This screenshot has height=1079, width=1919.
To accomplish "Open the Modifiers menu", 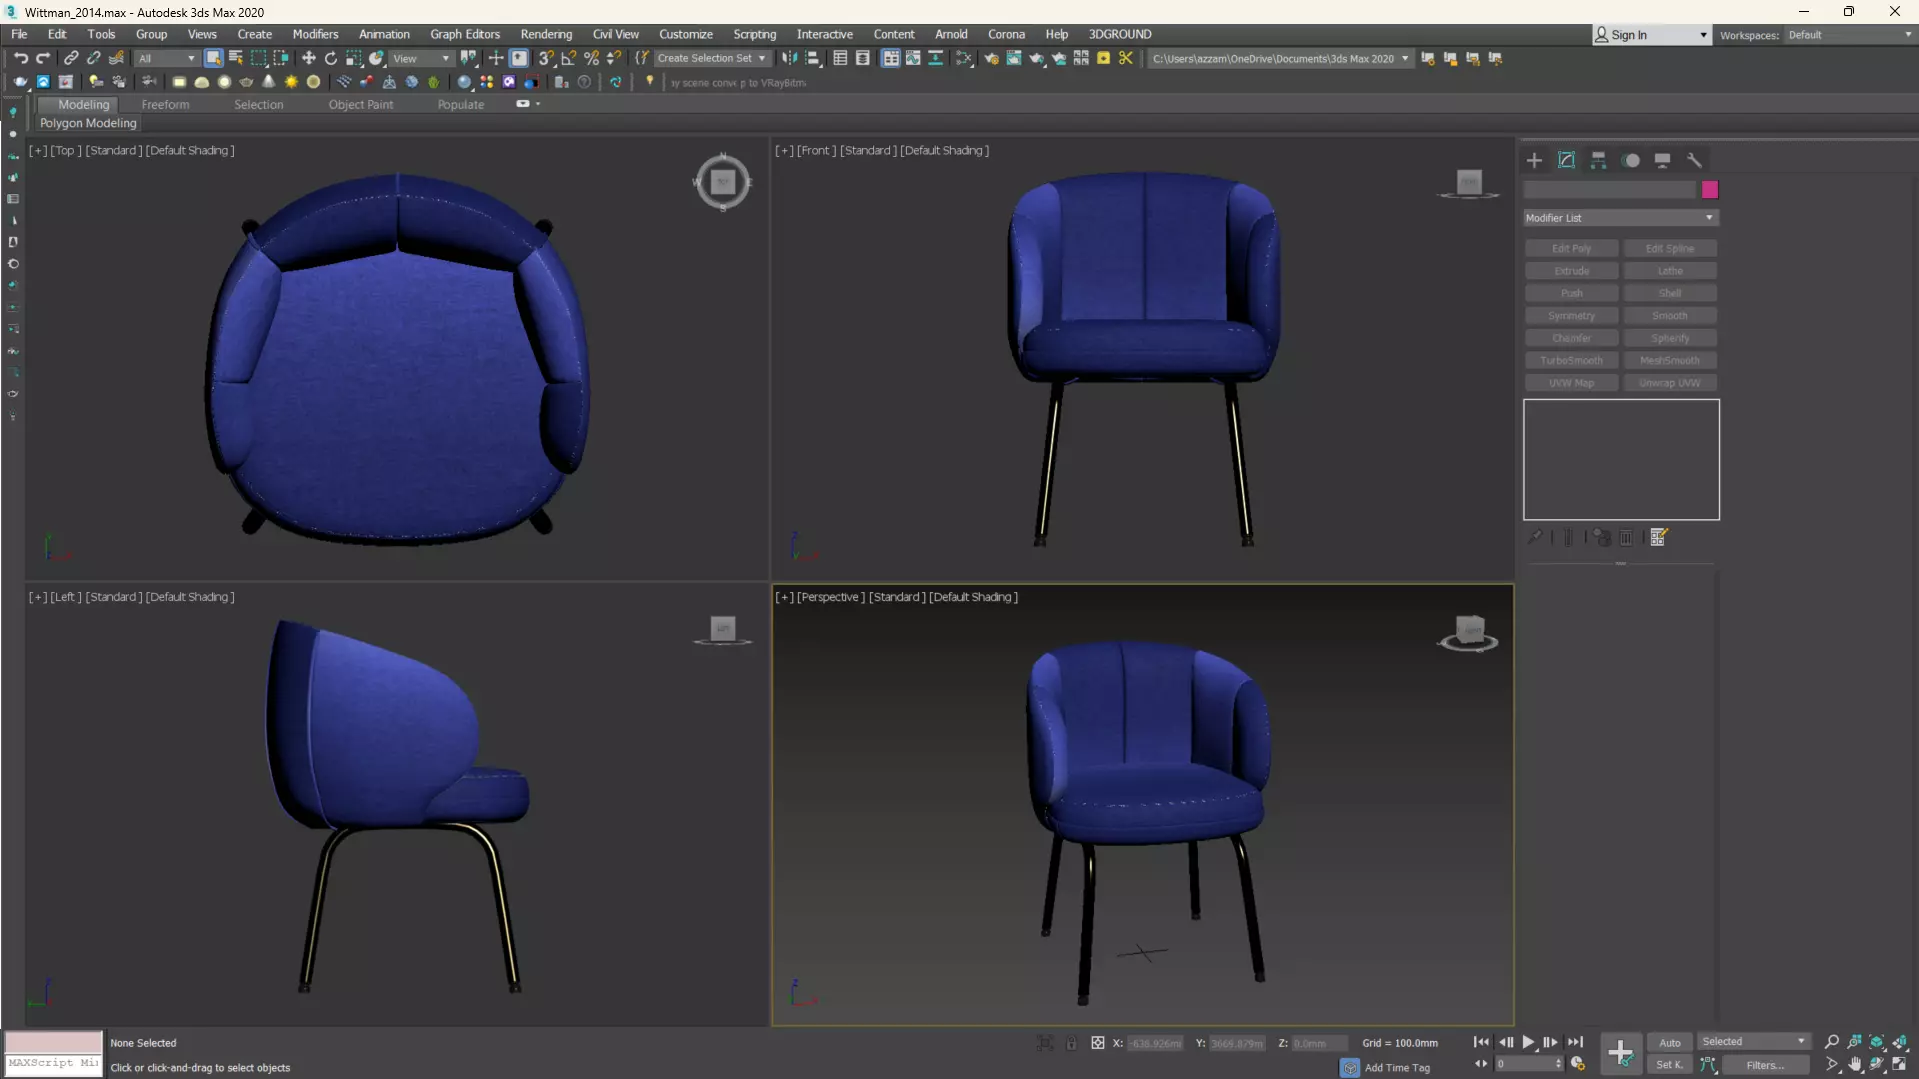I will [x=315, y=34].
